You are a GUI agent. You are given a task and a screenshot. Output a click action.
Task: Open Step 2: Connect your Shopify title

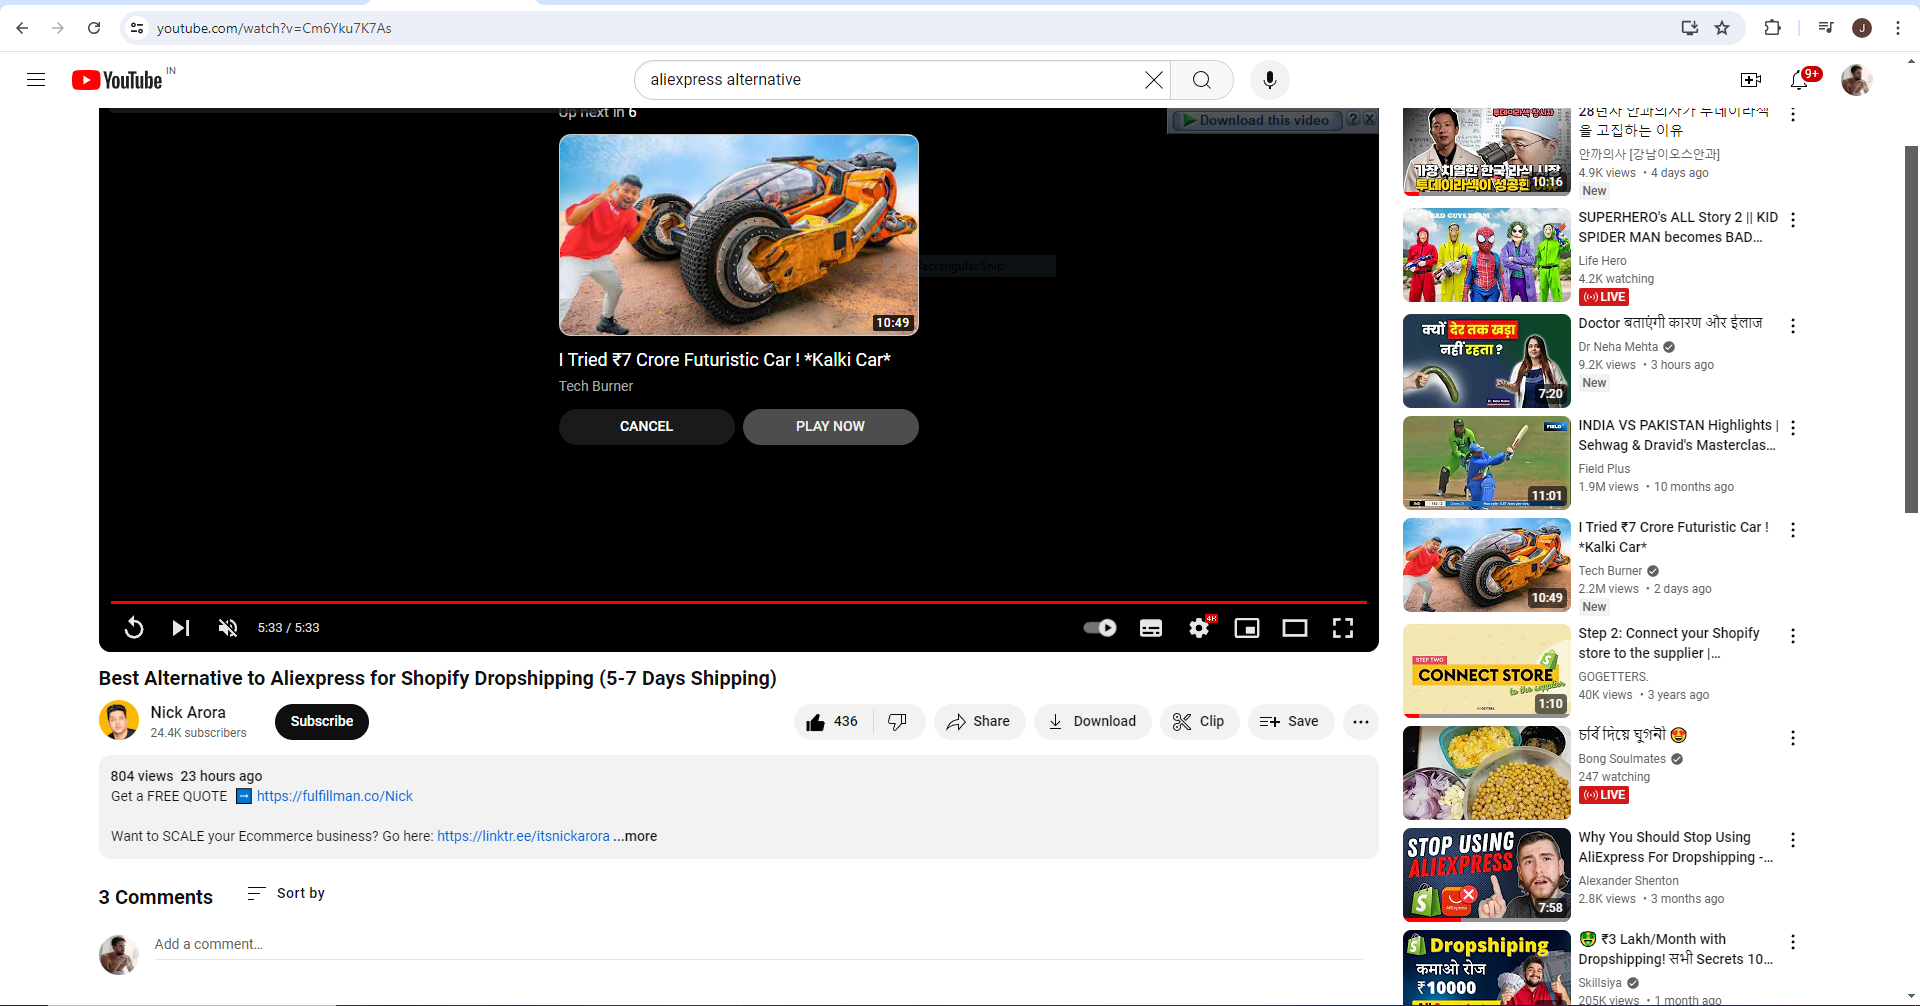point(1669,643)
